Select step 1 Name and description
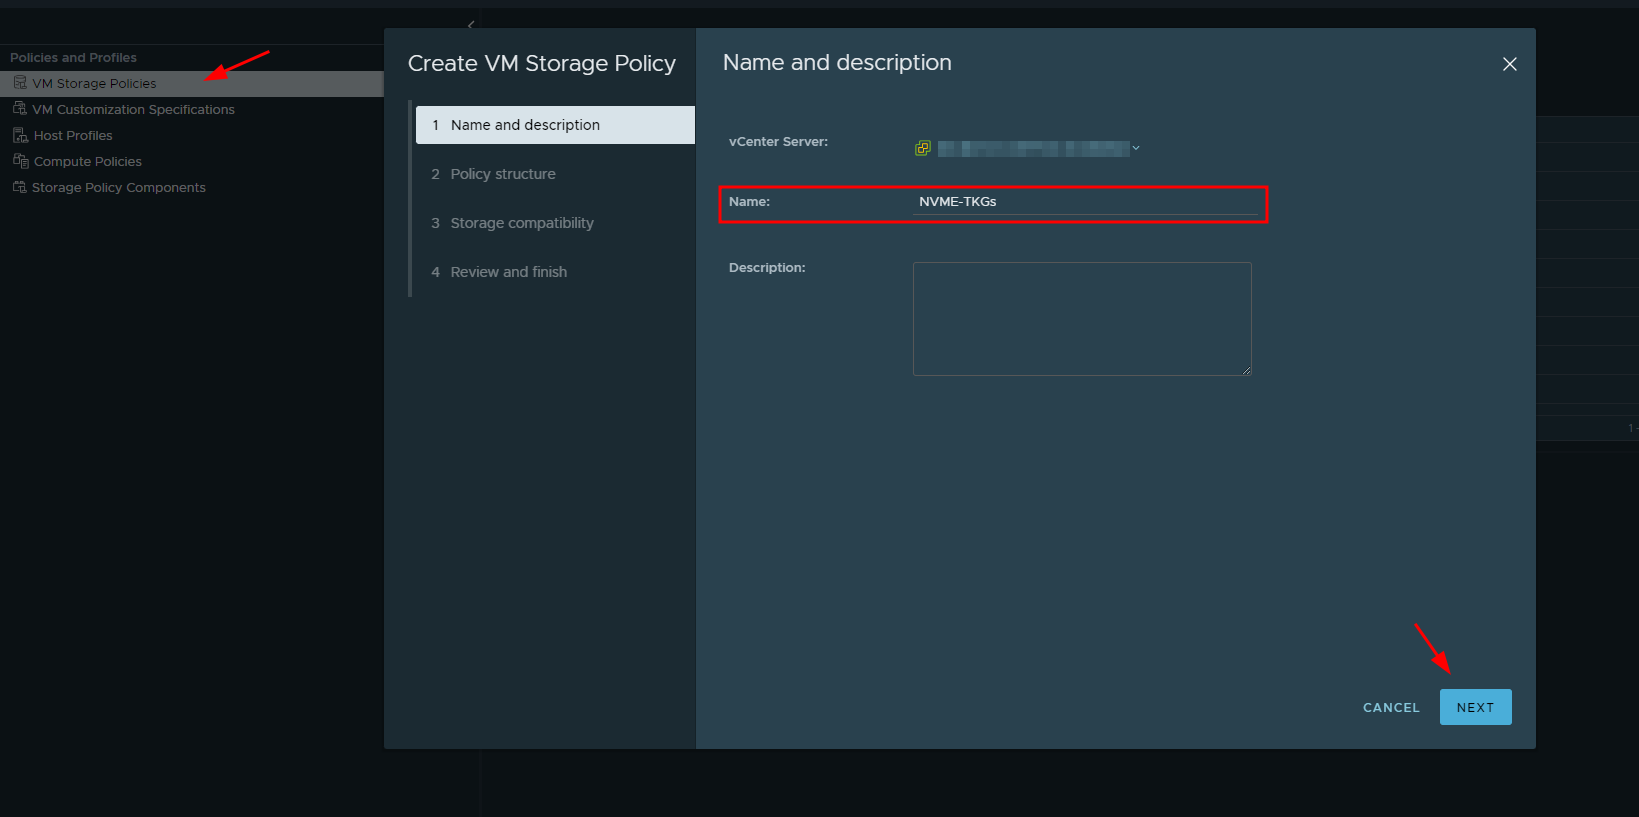The height and width of the screenshot is (817, 1639). tap(555, 125)
